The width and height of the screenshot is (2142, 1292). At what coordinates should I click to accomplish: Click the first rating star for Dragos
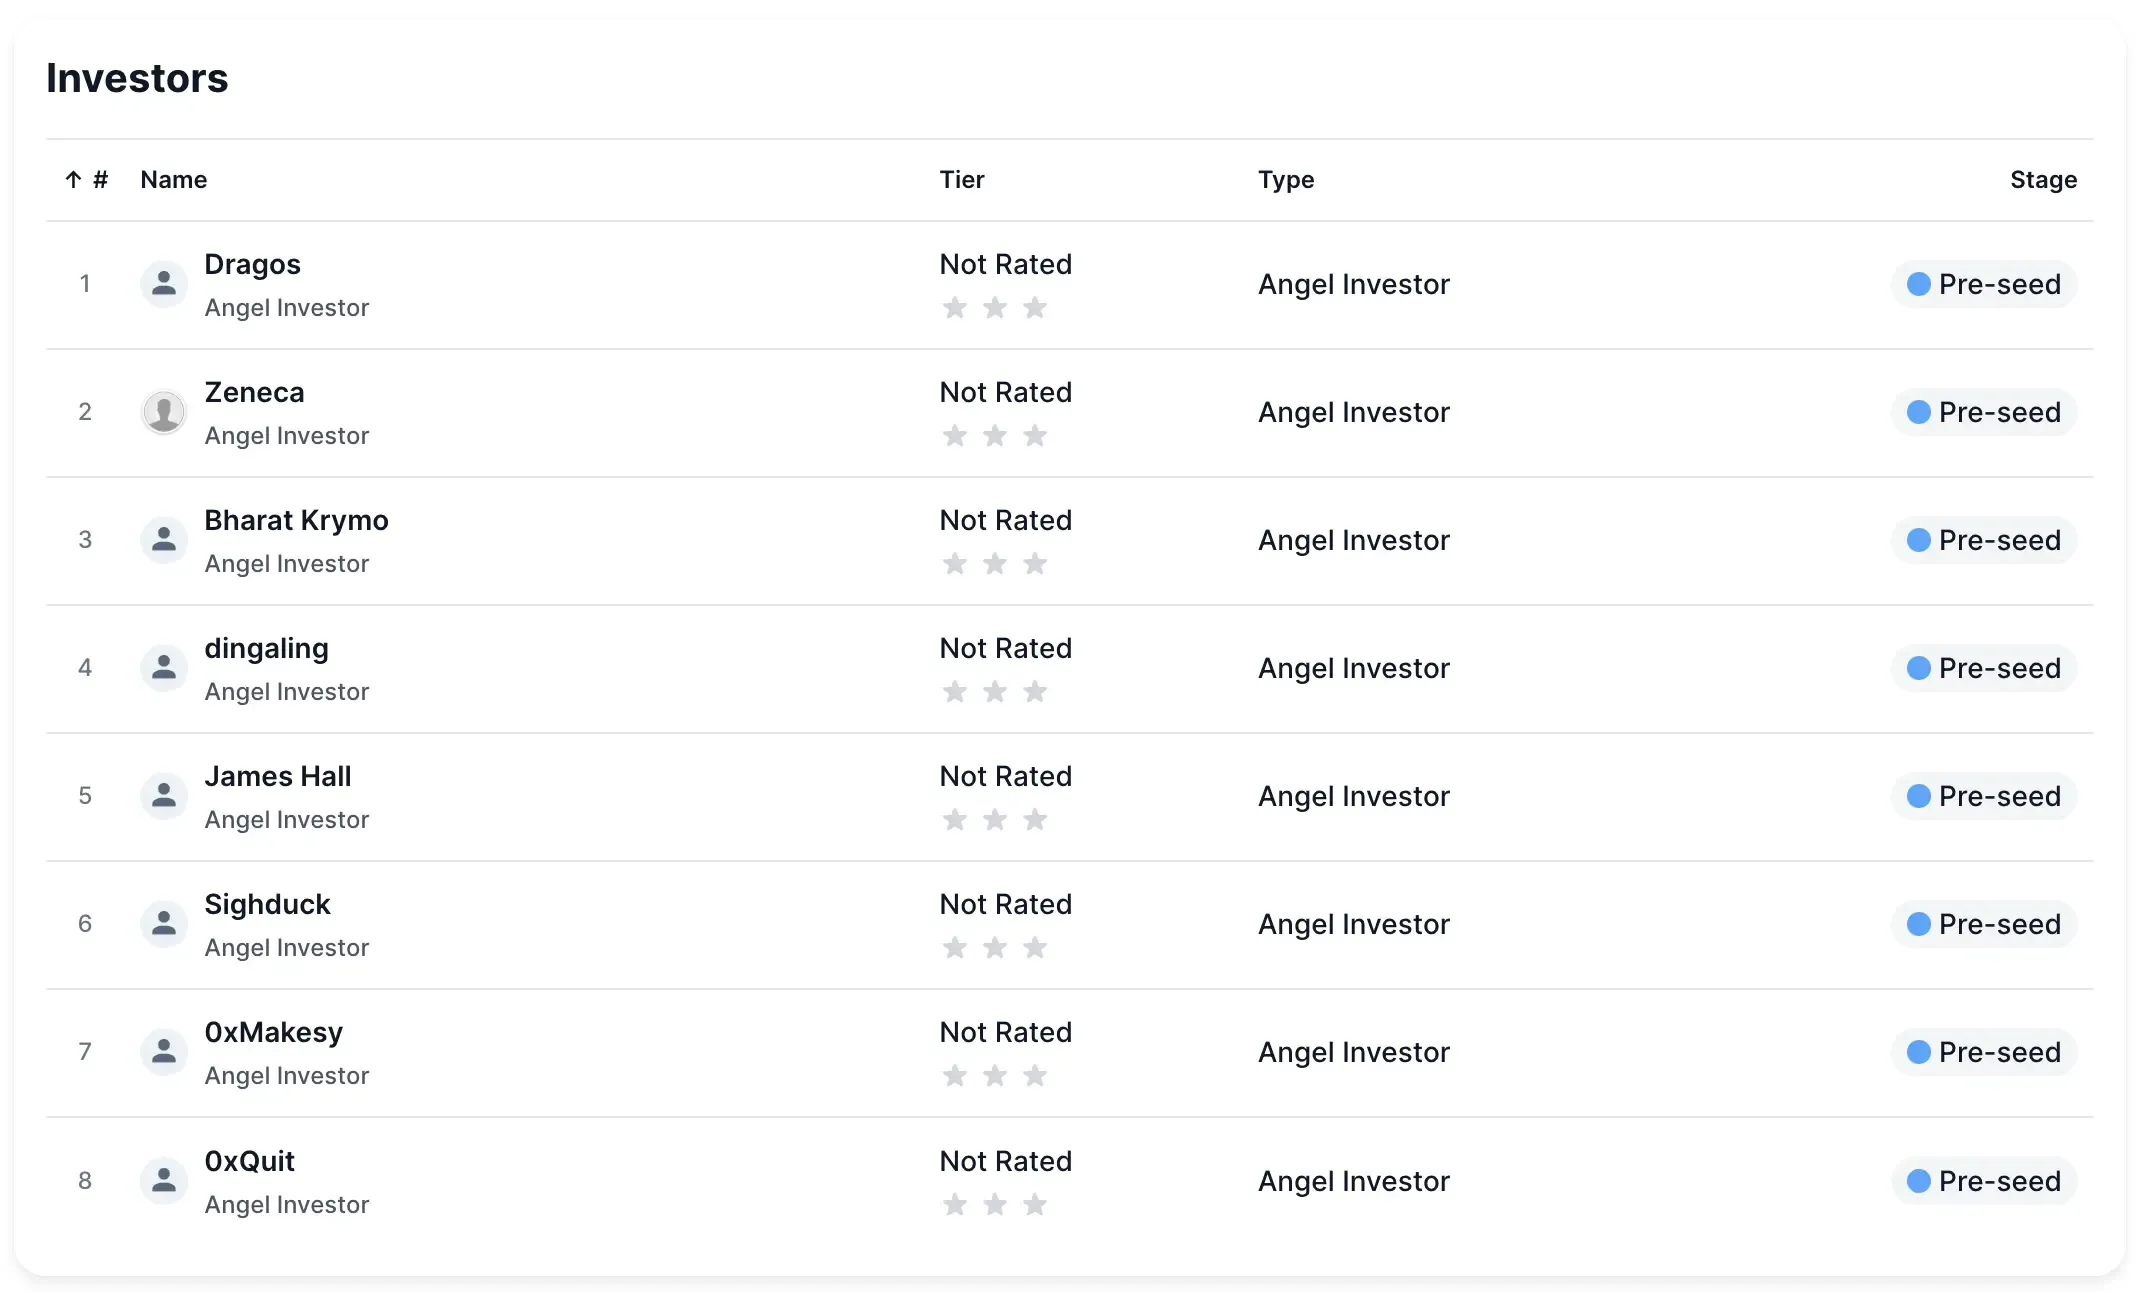click(955, 308)
